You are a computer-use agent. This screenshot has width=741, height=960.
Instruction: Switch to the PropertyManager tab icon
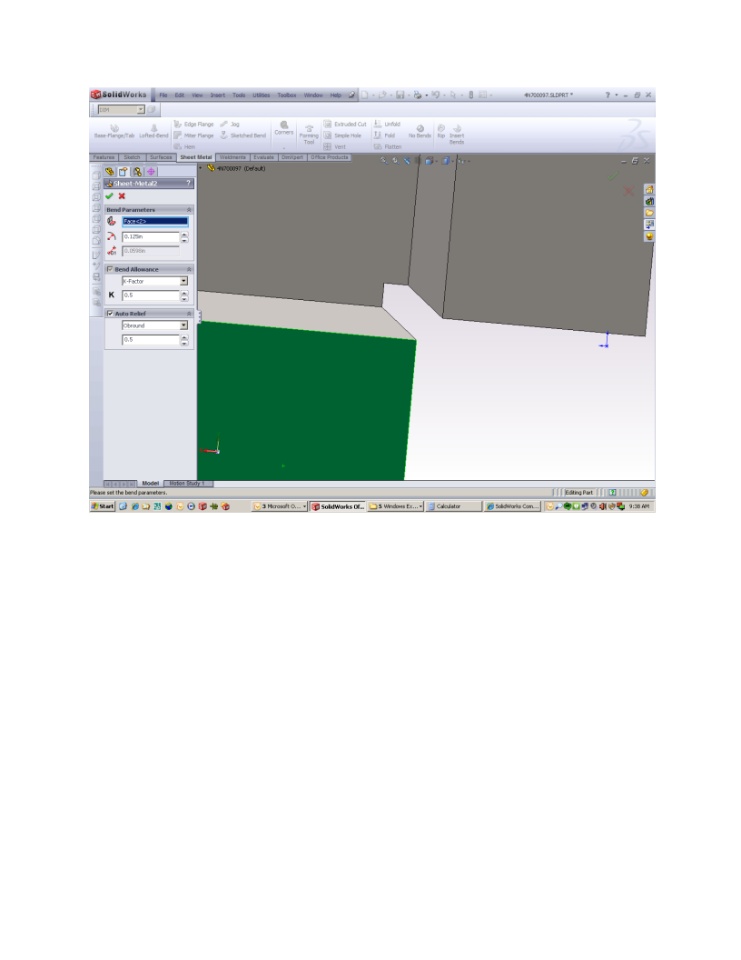tap(123, 172)
